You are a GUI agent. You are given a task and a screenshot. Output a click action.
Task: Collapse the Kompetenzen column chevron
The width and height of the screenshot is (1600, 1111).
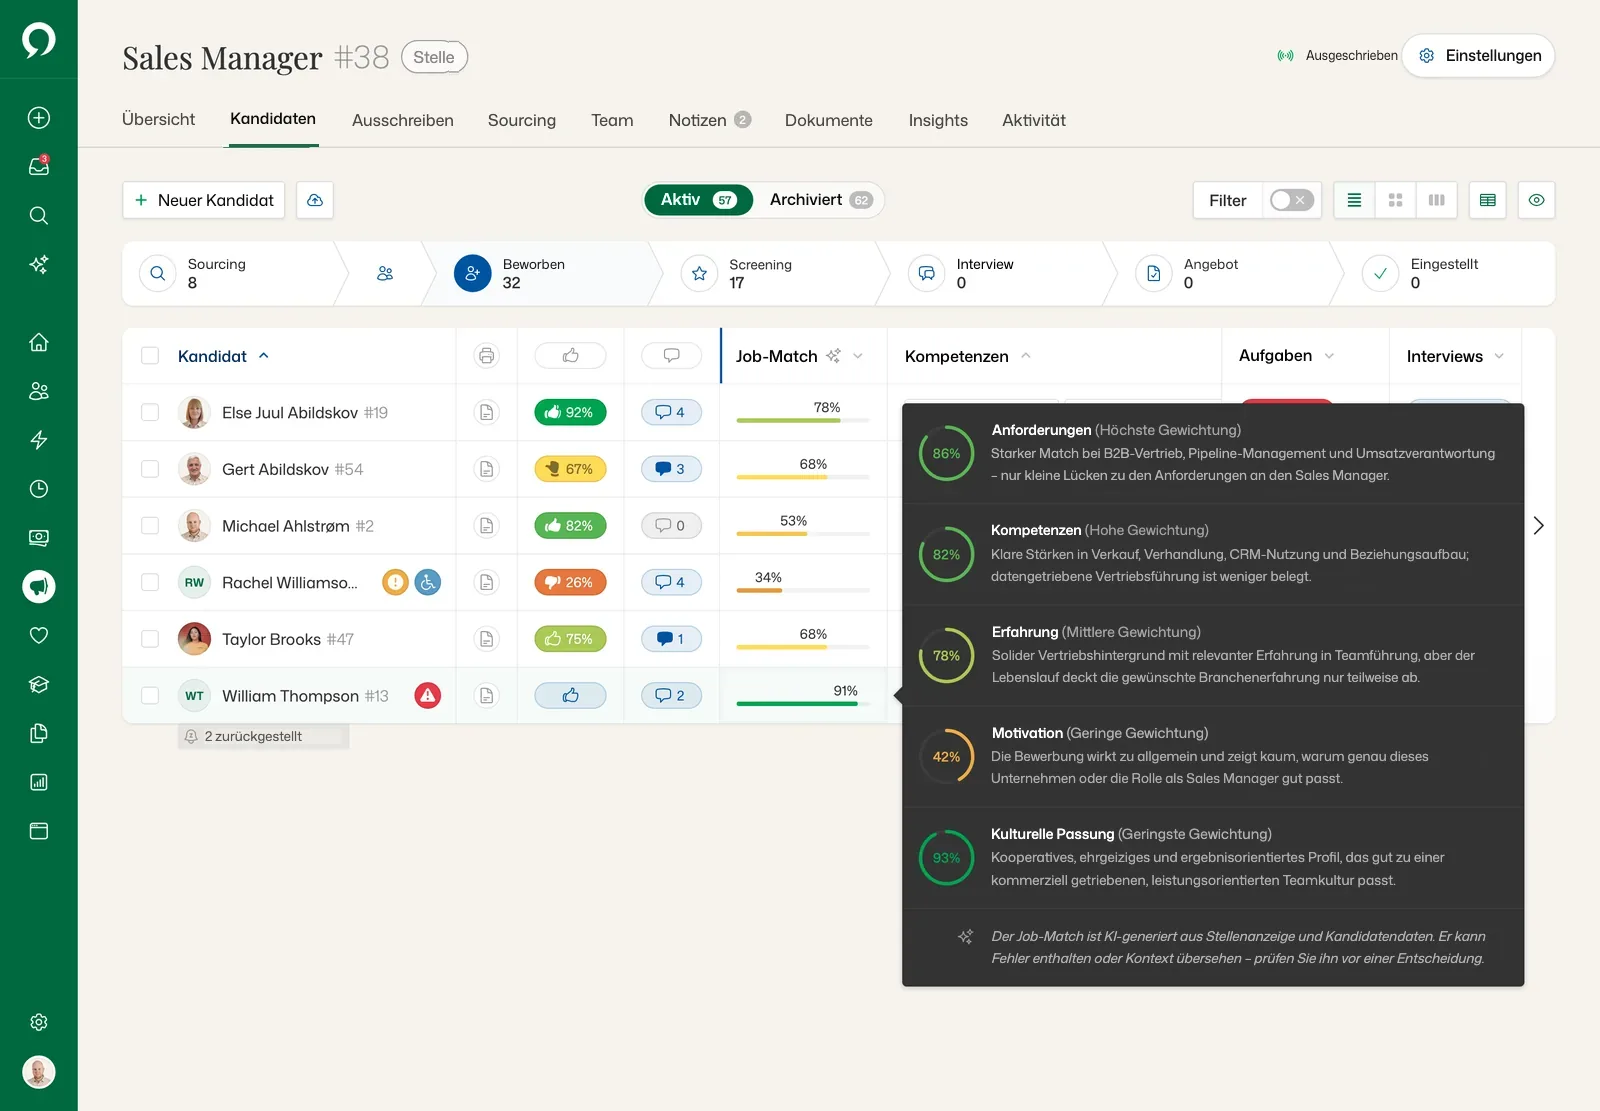1025,356
